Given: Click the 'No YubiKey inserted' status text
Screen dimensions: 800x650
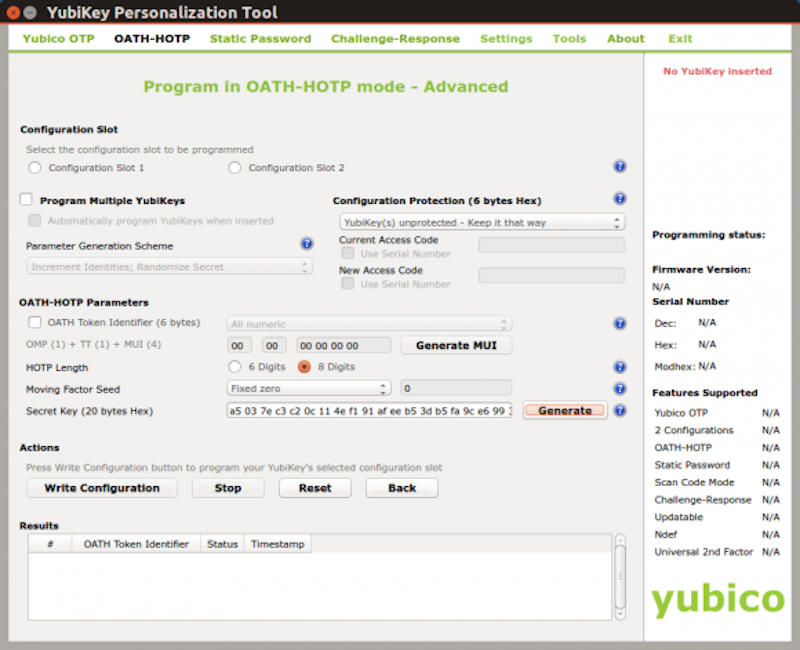Looking at the screenshot, I should [717, 71].
